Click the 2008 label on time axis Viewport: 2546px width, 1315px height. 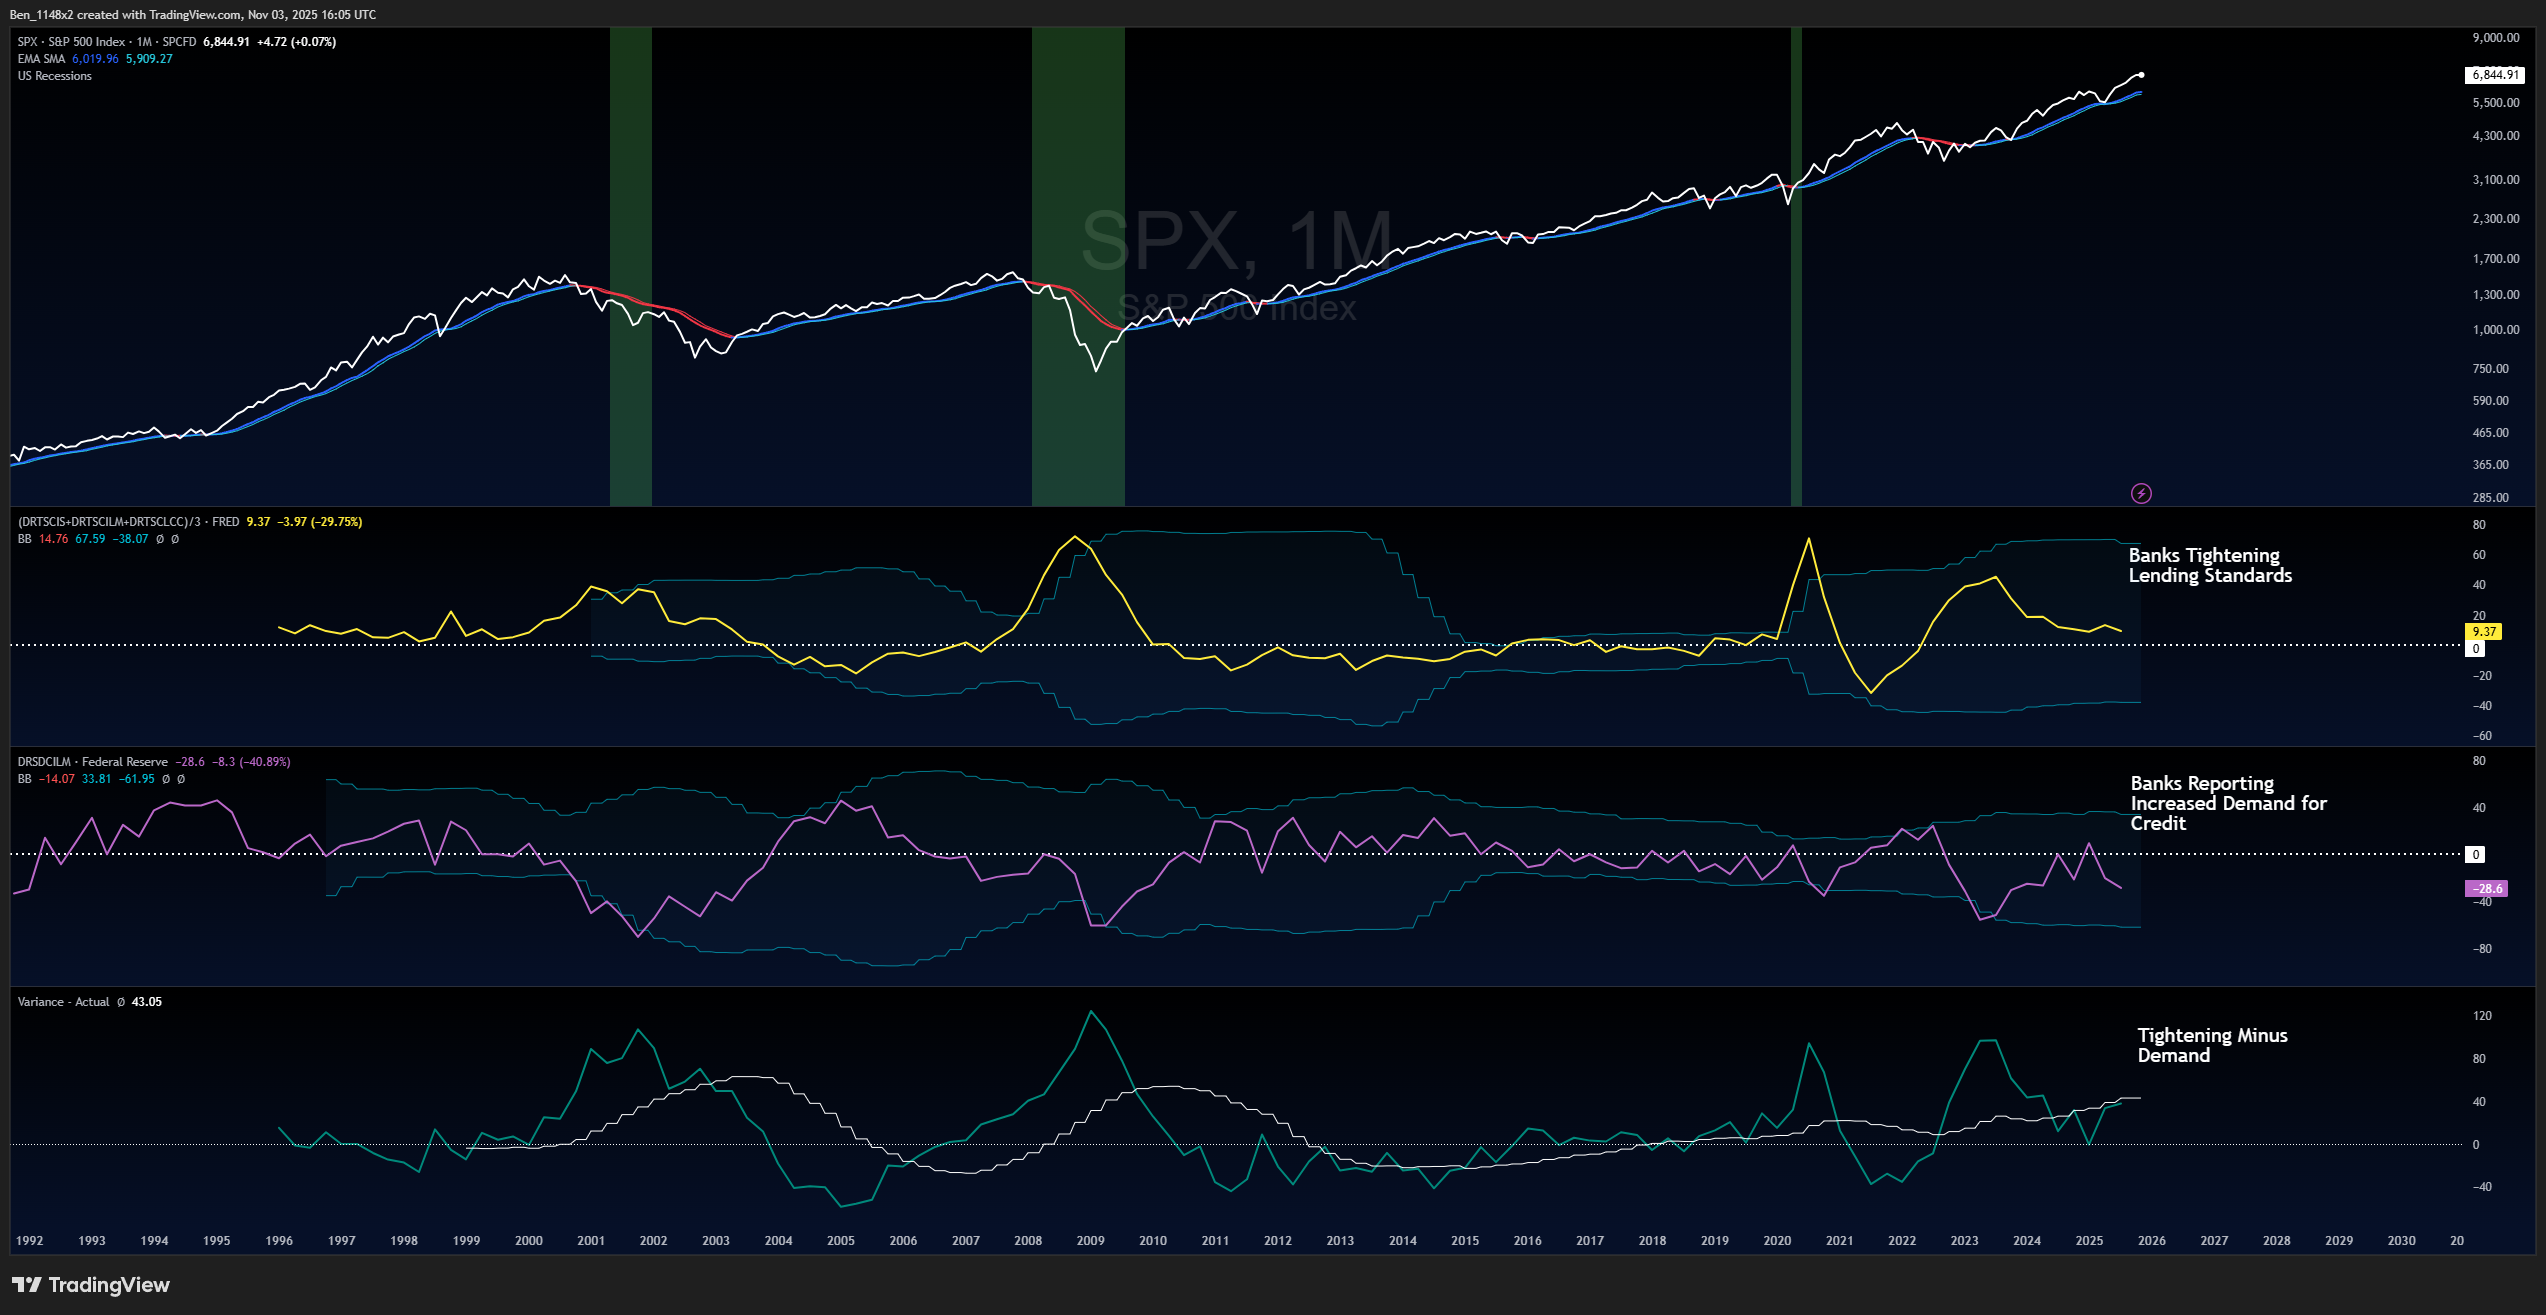1028,1241
